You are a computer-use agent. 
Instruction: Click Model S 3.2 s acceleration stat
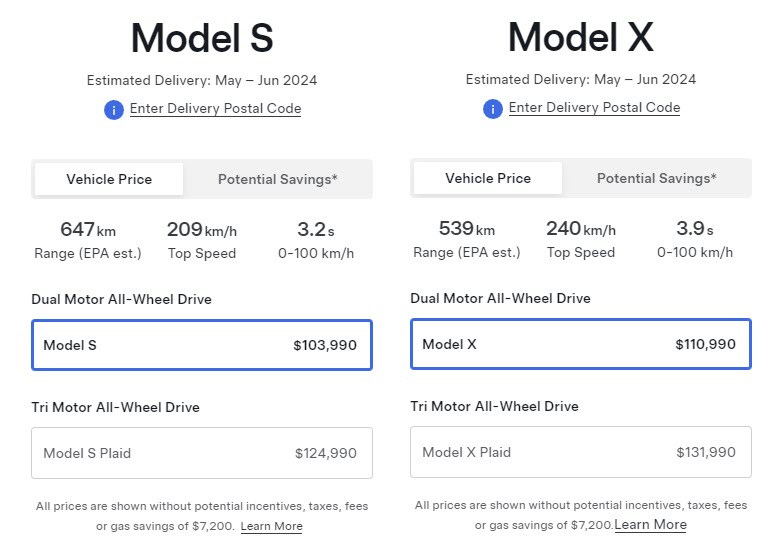[316, 230]
